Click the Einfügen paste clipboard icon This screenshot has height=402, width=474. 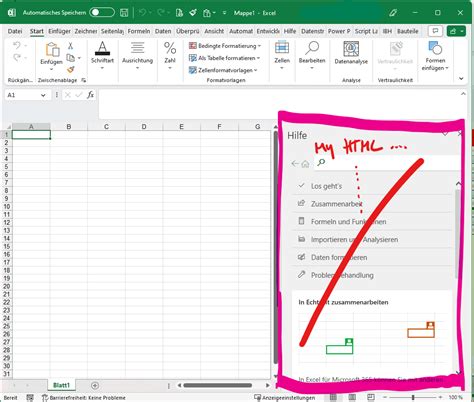(52, 50)
